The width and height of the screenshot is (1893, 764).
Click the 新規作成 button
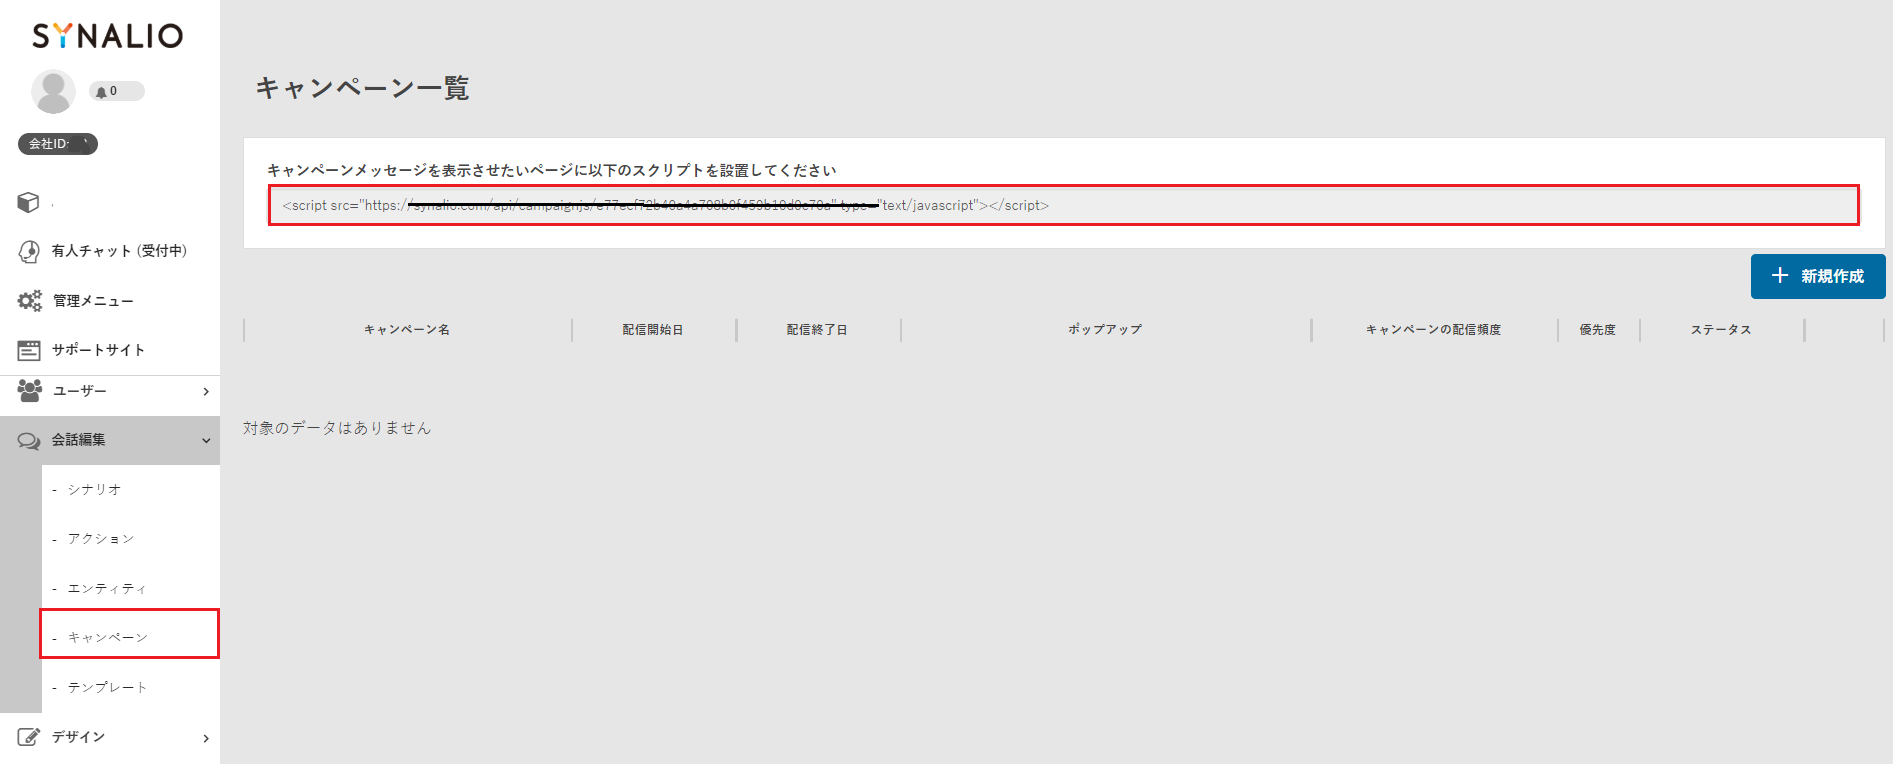(x=1818, y=276)
